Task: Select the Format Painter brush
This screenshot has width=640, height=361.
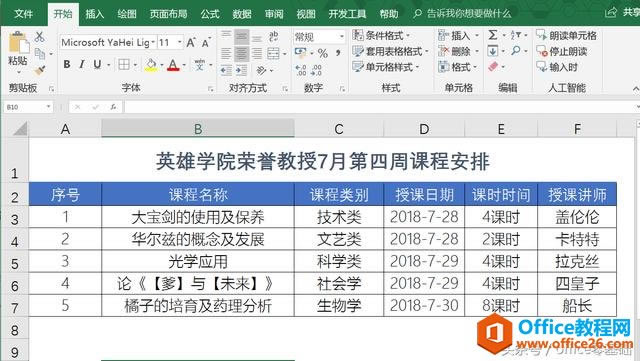Action: pos(40,70)
